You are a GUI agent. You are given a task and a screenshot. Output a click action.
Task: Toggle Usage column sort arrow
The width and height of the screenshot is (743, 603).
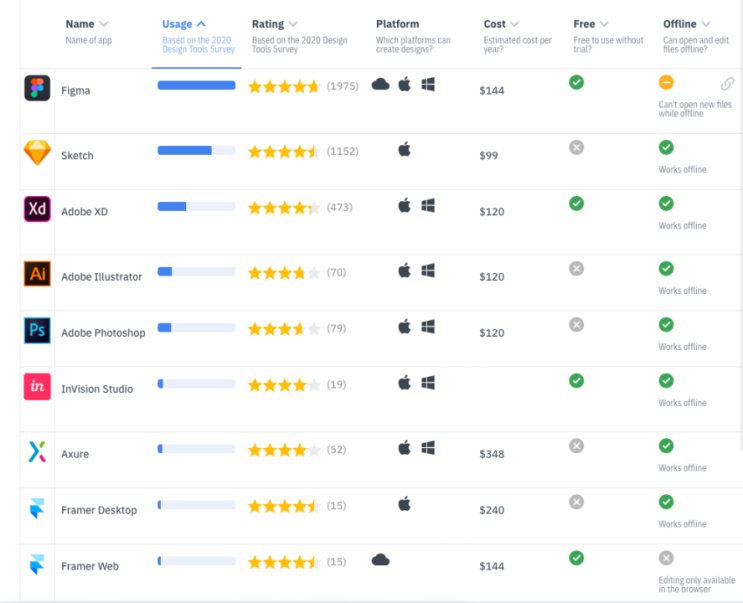click(201, 24)
